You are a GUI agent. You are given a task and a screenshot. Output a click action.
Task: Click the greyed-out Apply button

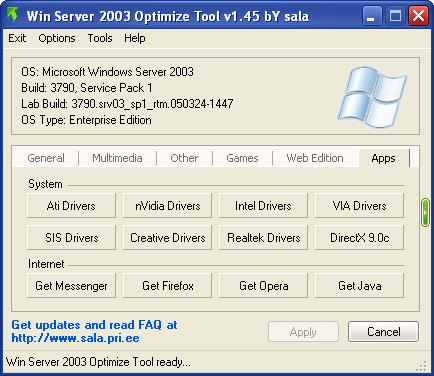pyautogui.click(x=303, y=332)
